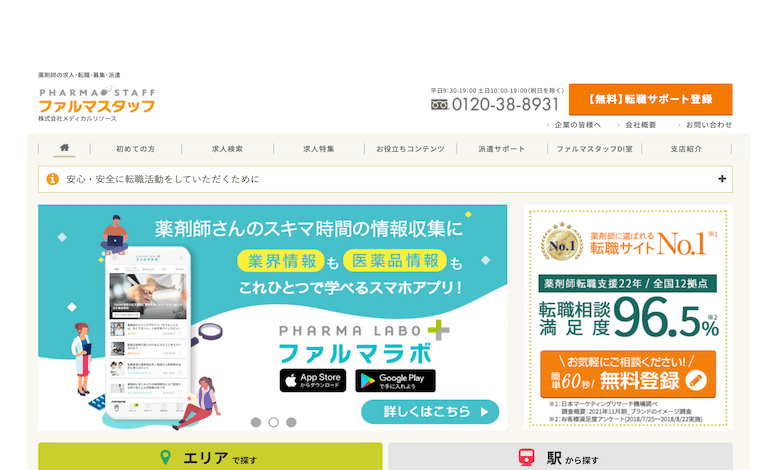
Task: Click the free-dial phone icon
Action: pos(440,104)
